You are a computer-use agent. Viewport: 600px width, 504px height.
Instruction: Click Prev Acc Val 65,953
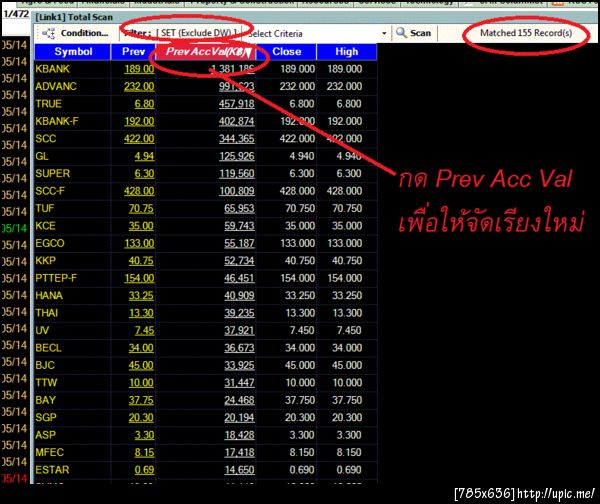(239, 208)
